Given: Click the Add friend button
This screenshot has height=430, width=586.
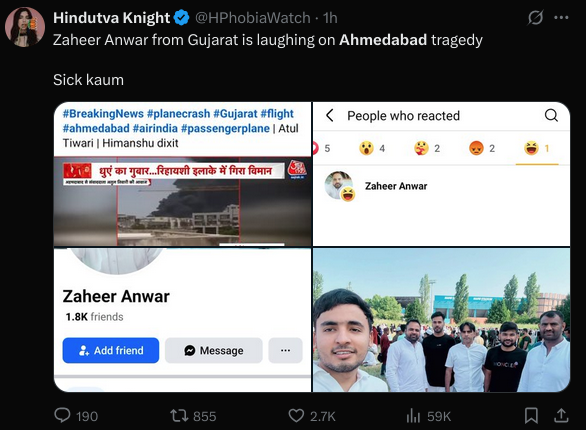Looking at the screenshot, I should click(x=111, y=350).
